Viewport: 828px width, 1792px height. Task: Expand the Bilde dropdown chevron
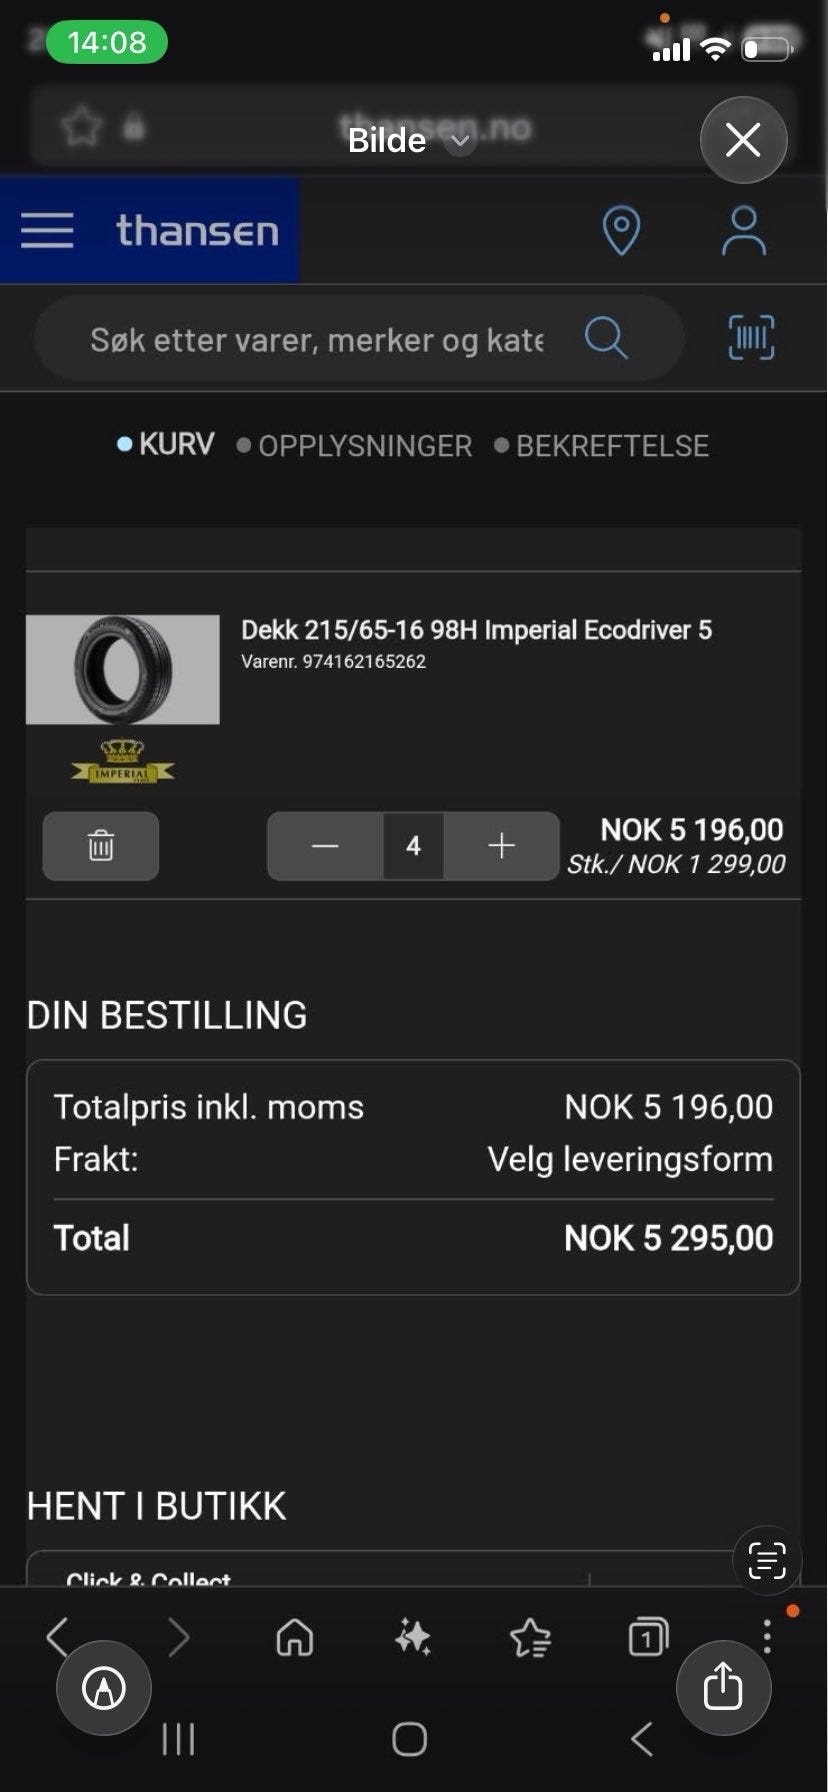pos(459,141)
